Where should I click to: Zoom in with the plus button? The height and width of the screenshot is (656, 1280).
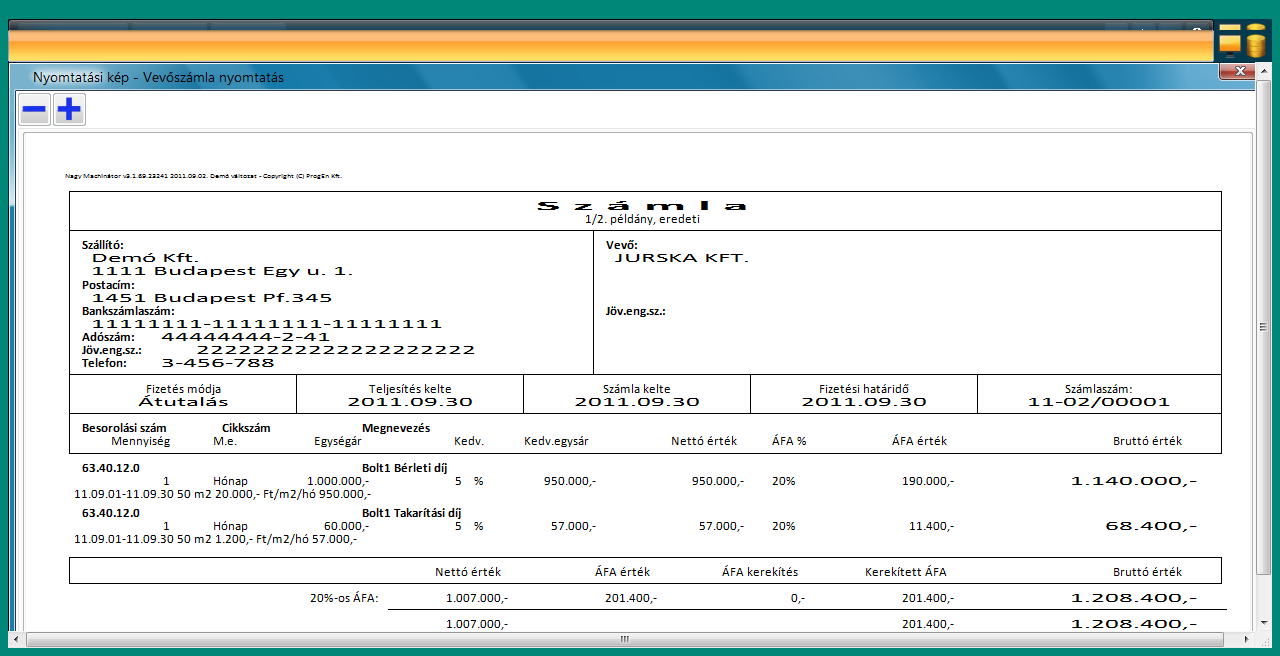69,110
